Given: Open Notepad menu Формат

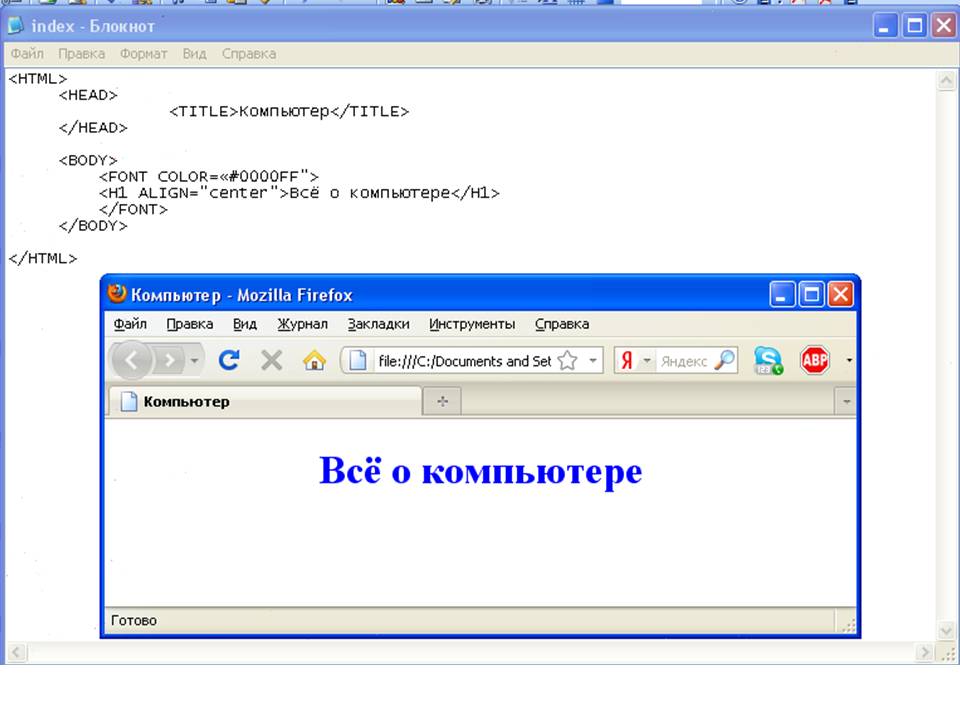Looking at the screenshot, I should [143, 54].
